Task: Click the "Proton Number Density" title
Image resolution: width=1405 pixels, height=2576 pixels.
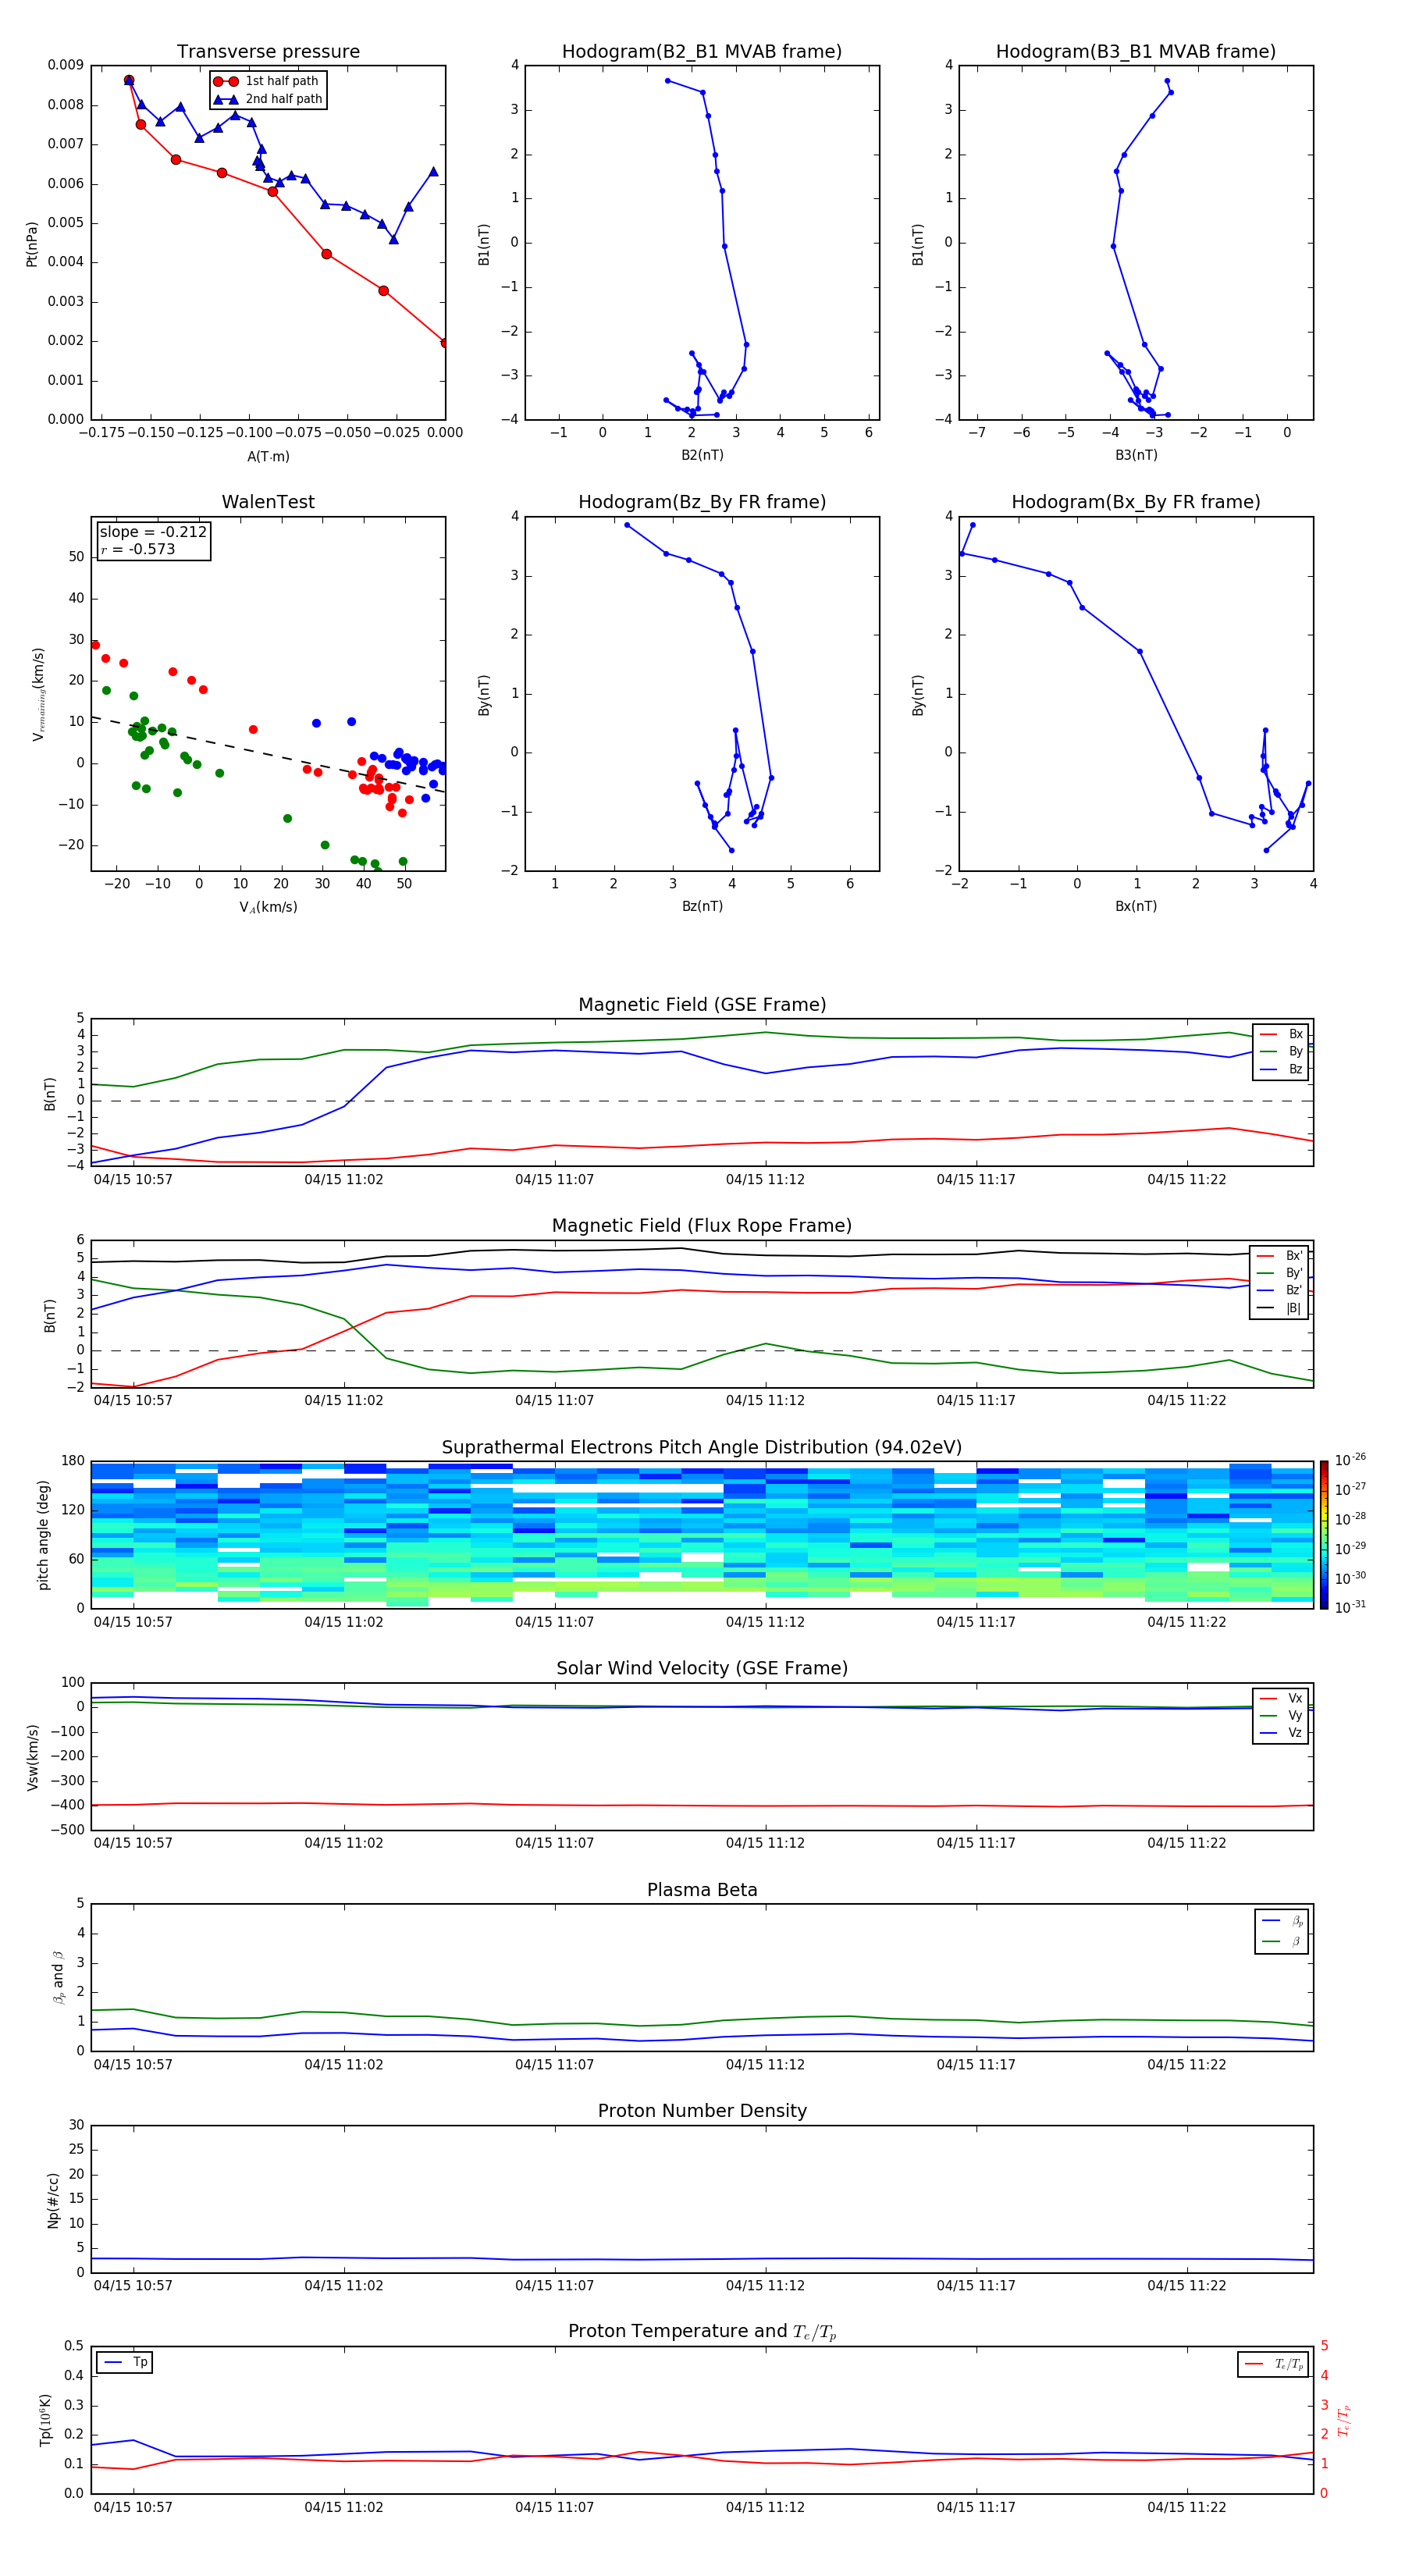Action: (x=702, y=2111)
